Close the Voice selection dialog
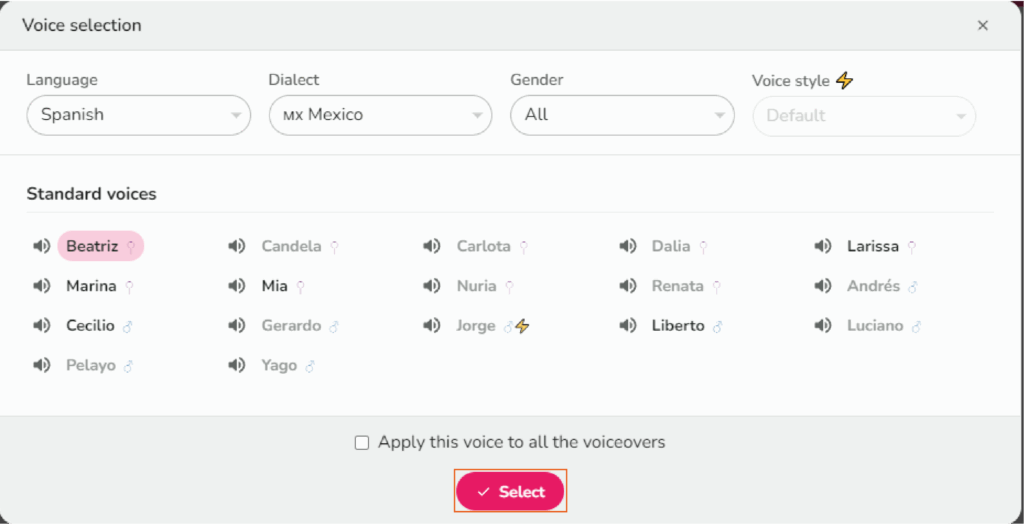Viewport: 1024px width, 524px height. 983,25
